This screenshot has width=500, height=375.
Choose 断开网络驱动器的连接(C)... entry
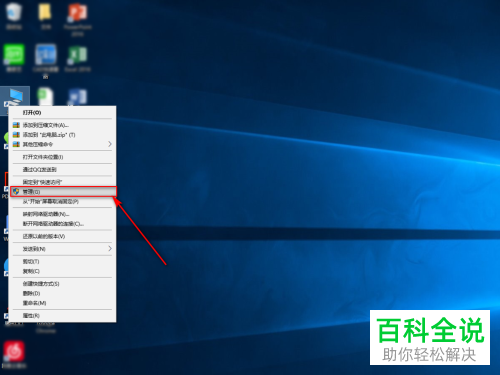62,224
